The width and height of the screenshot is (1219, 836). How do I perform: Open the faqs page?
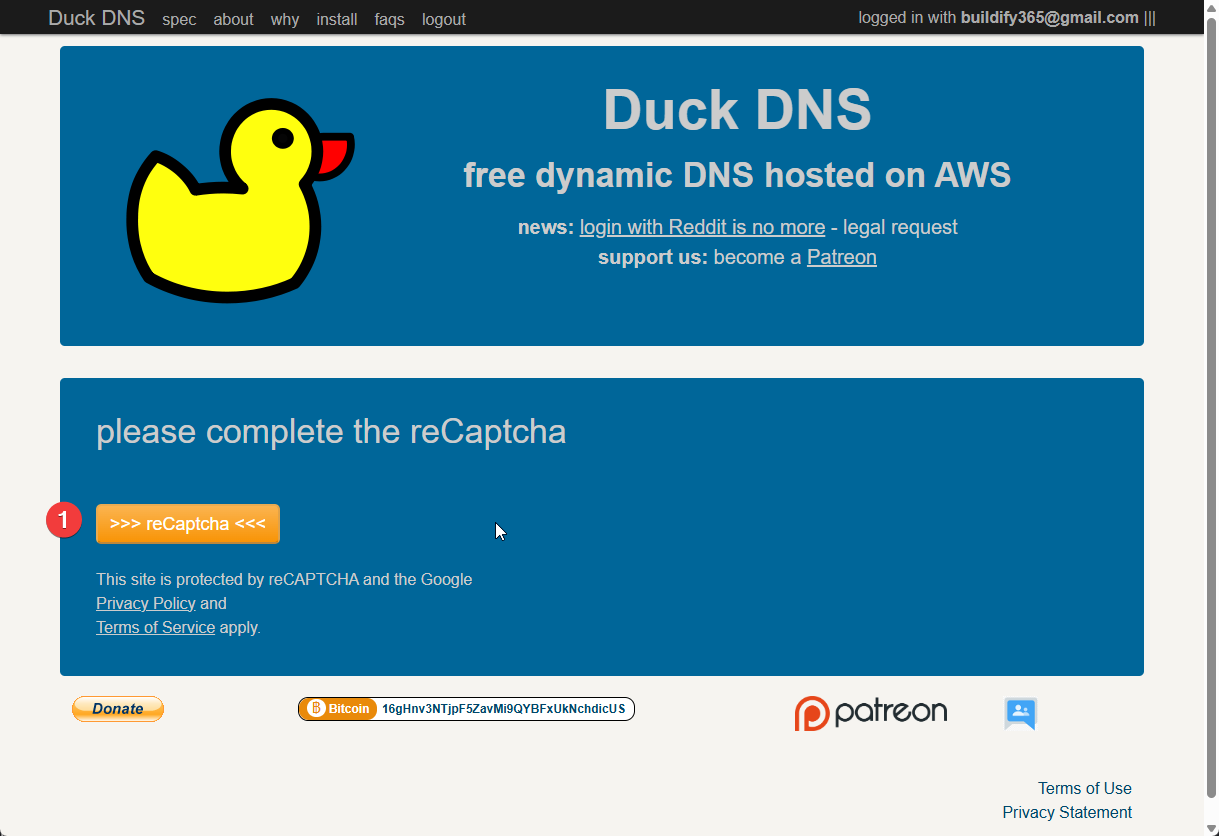pos(390,19)
